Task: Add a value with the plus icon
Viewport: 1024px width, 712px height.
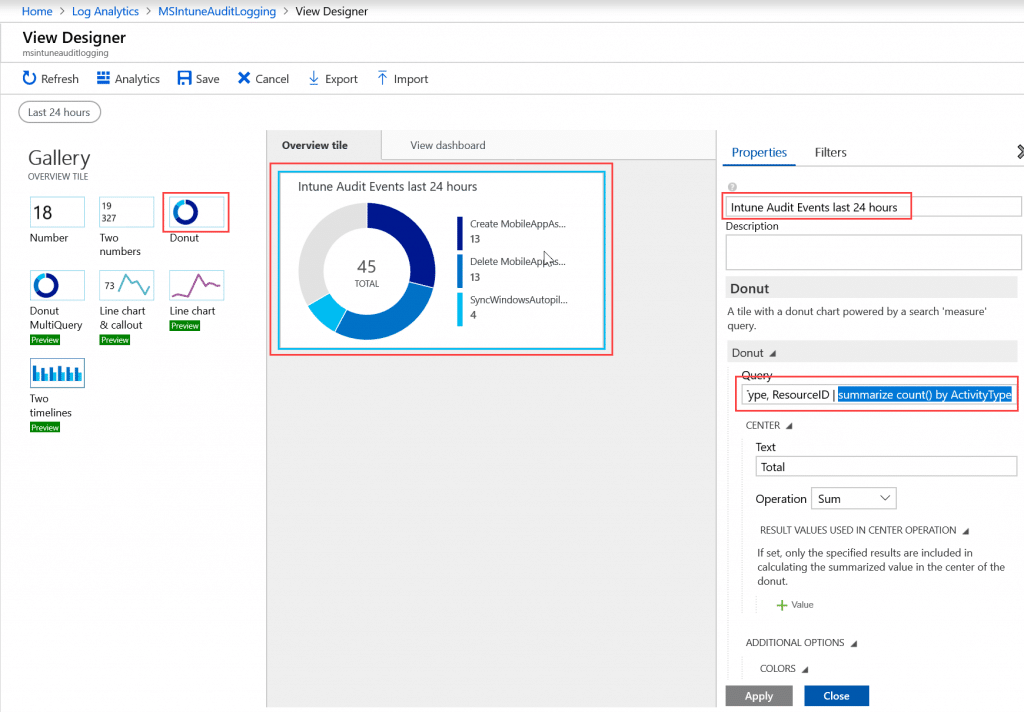Action: pos(781,605)
